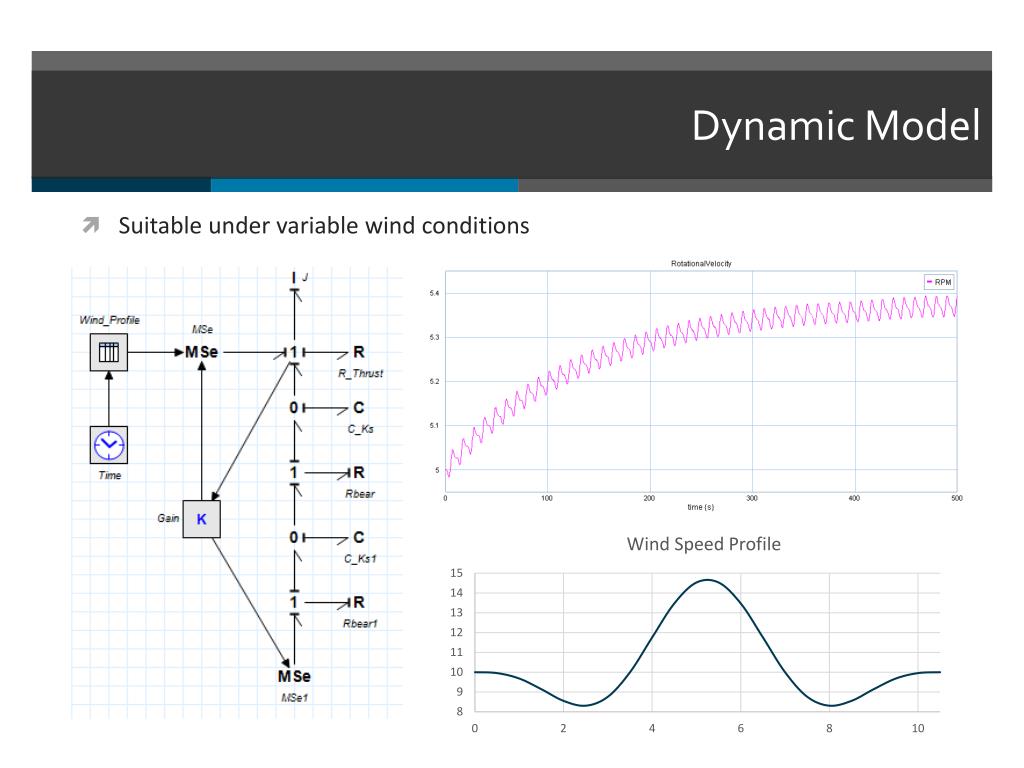Click the Gain K block
This screenshot has height=768, width=1024.
coord(201,519)
